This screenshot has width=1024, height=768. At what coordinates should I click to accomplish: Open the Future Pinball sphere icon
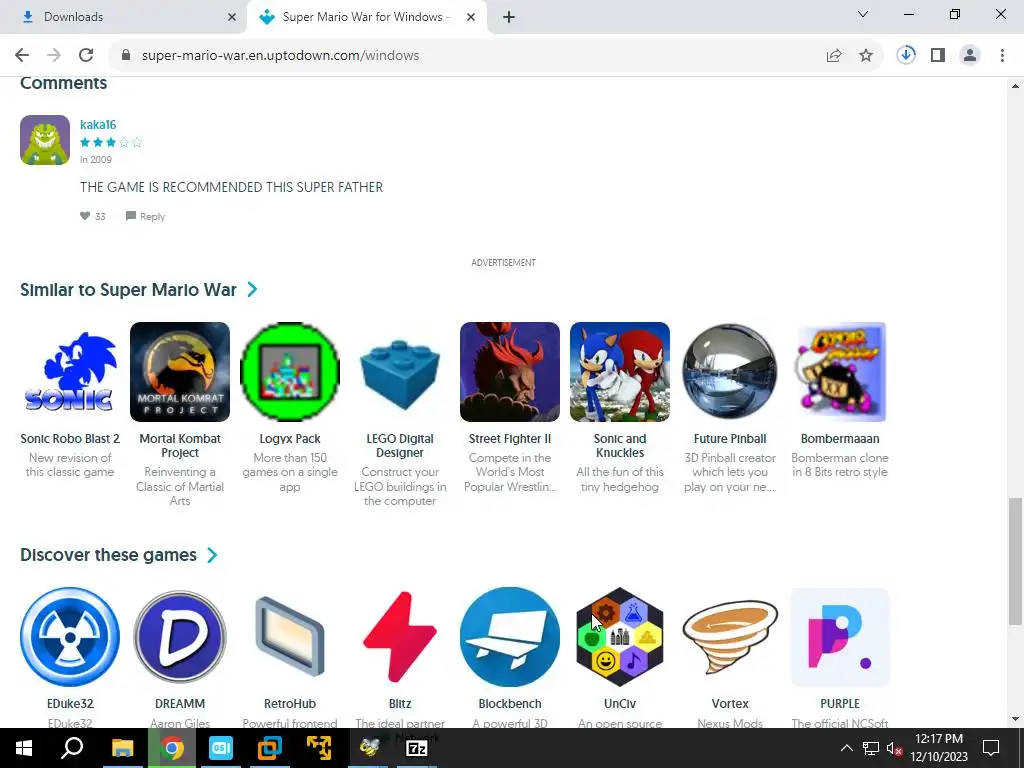[729, 372]
